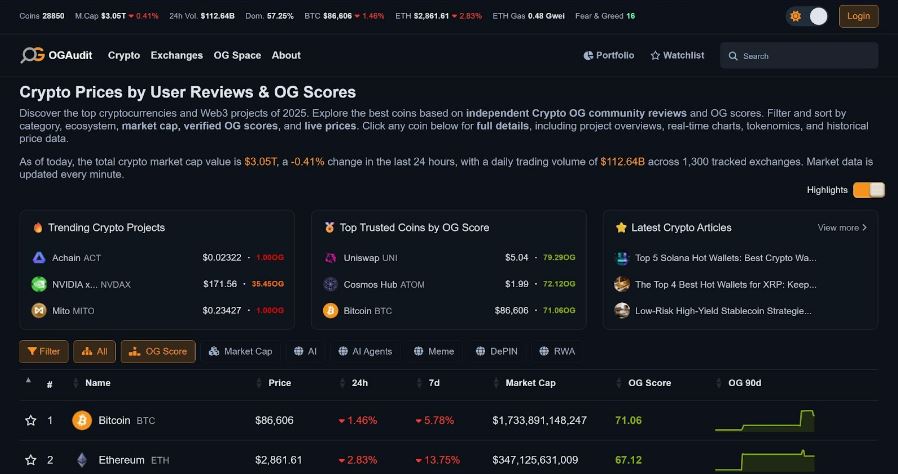Click the Login button
Screen dimensions: 898x474
[x=858, y=15]
